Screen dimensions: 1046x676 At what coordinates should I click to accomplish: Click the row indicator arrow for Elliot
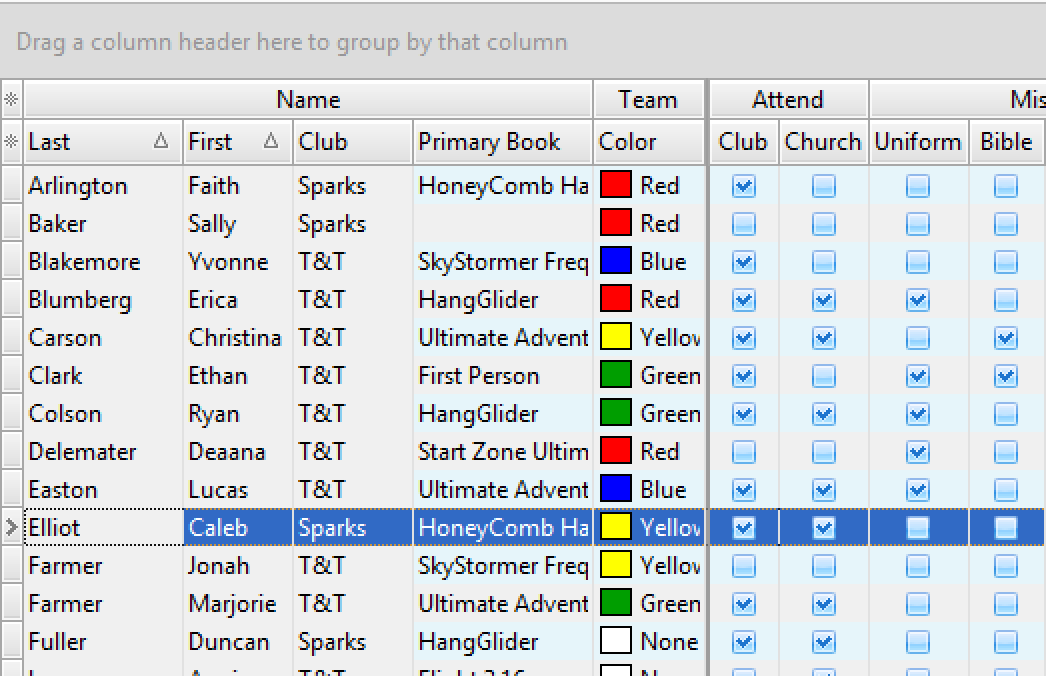point(11,528)
